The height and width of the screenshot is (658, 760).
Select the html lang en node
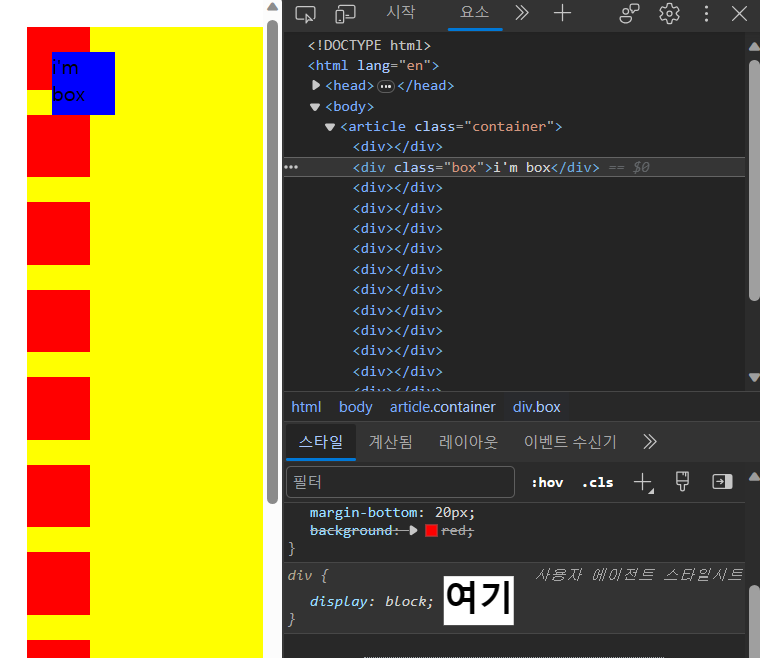[373, 65]
